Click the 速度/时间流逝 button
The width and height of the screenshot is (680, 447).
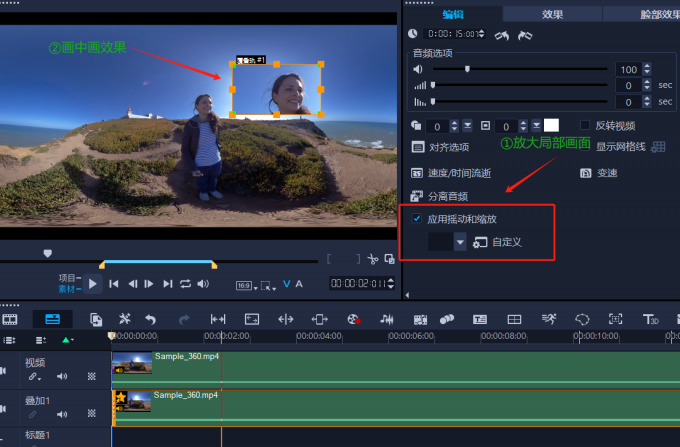458,173
